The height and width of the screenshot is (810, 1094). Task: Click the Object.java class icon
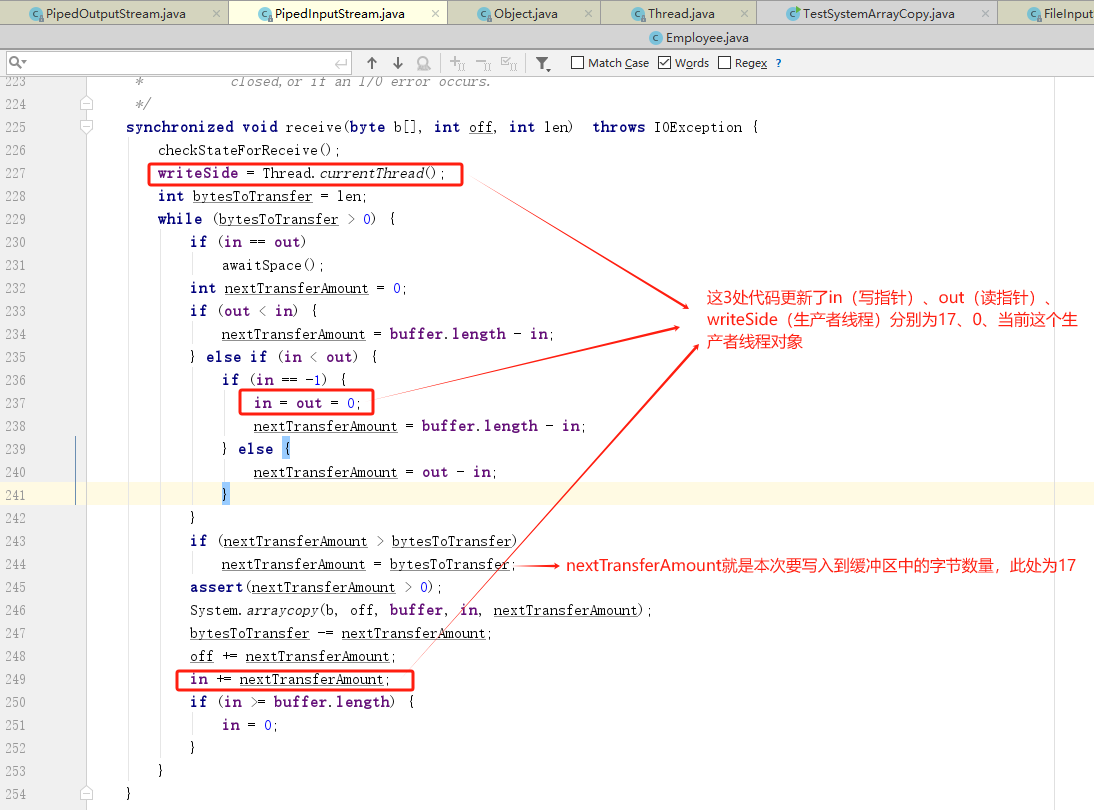[485, 14]
